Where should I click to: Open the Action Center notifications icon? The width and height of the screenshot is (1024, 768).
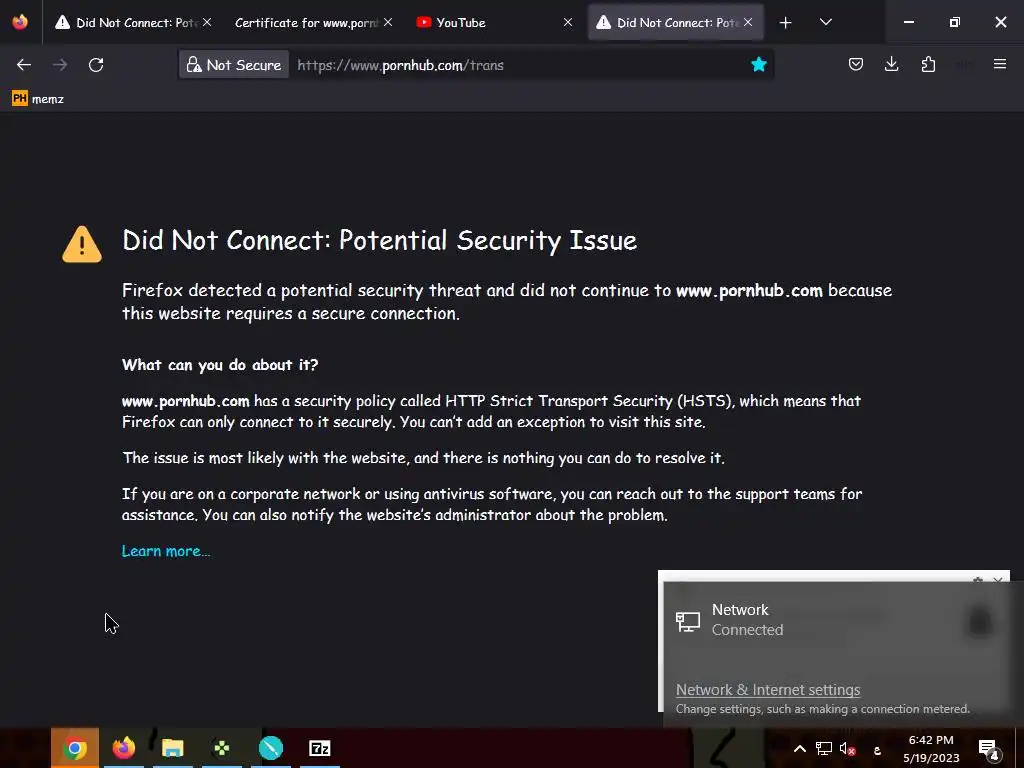pos(989,749)
